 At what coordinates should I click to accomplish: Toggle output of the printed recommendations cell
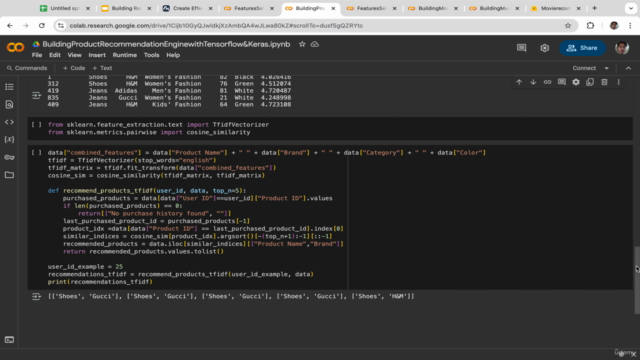tap(36, 296)
